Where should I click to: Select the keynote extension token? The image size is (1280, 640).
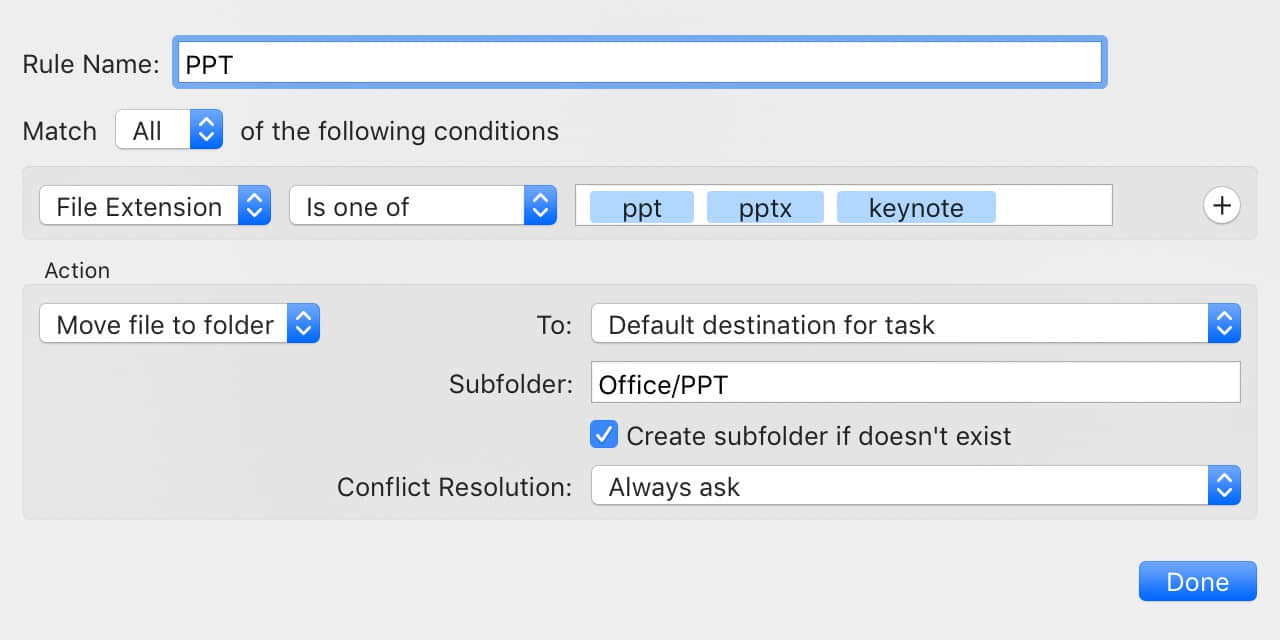point(916,207)
